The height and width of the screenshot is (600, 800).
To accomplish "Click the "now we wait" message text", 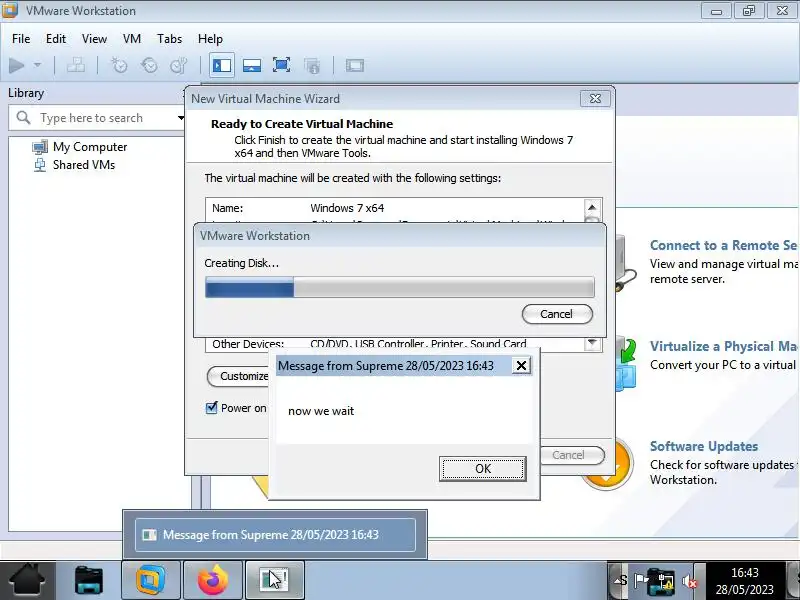I will 321,411.
